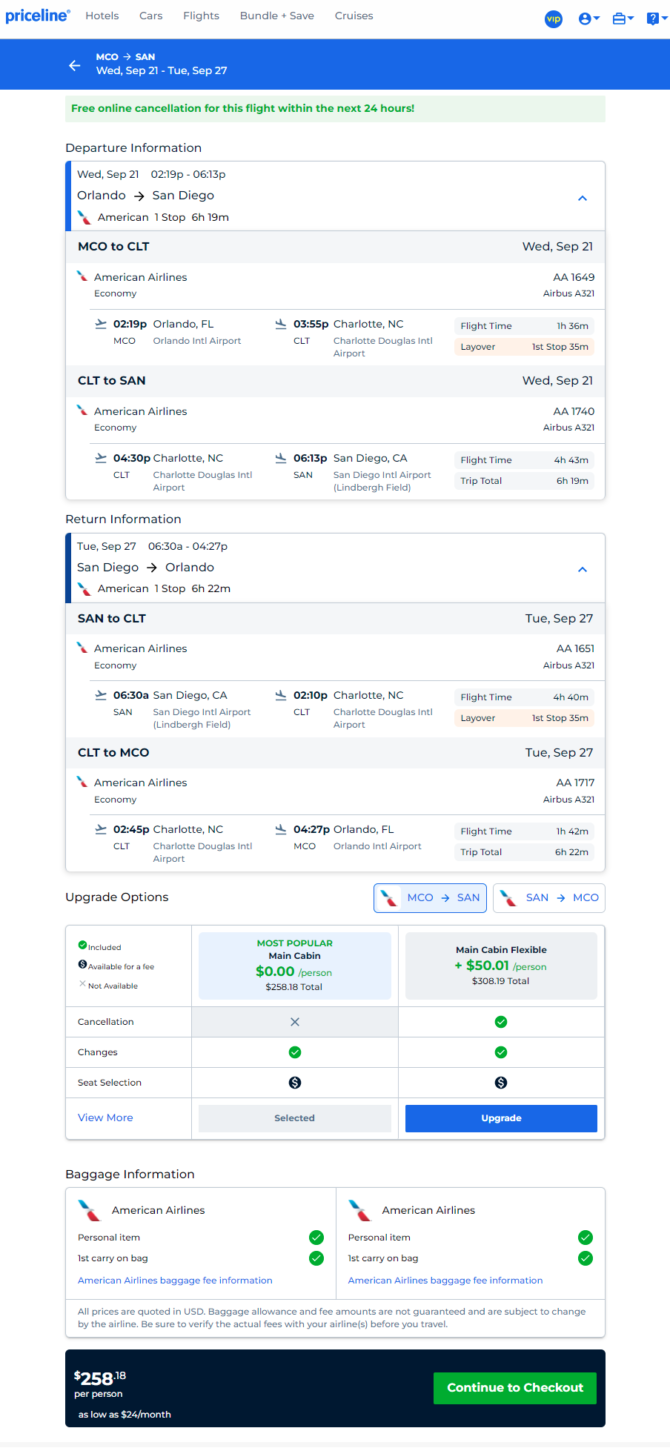
Task: Upgrade to Main Cabin Flexible
Action: tap(501, 1118)
